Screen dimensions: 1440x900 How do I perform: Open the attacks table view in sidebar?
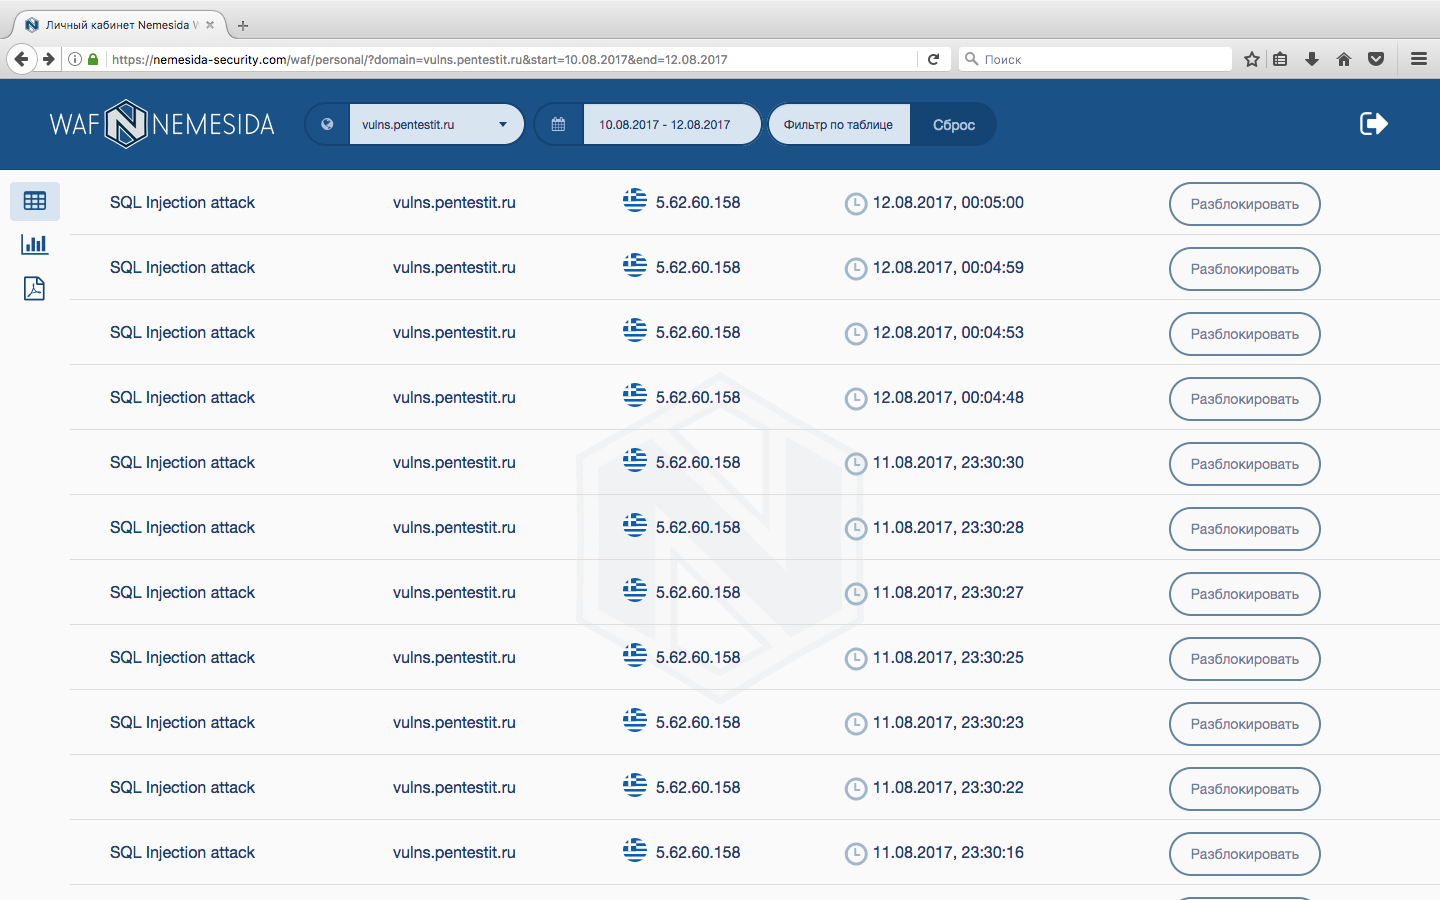35,201
